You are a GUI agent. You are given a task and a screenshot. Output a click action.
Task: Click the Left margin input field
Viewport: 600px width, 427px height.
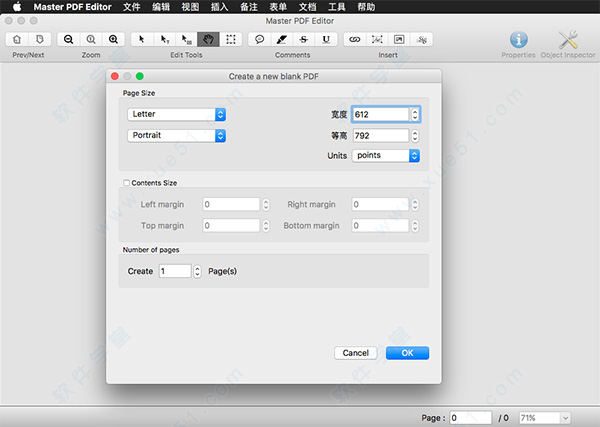(231, 204)
